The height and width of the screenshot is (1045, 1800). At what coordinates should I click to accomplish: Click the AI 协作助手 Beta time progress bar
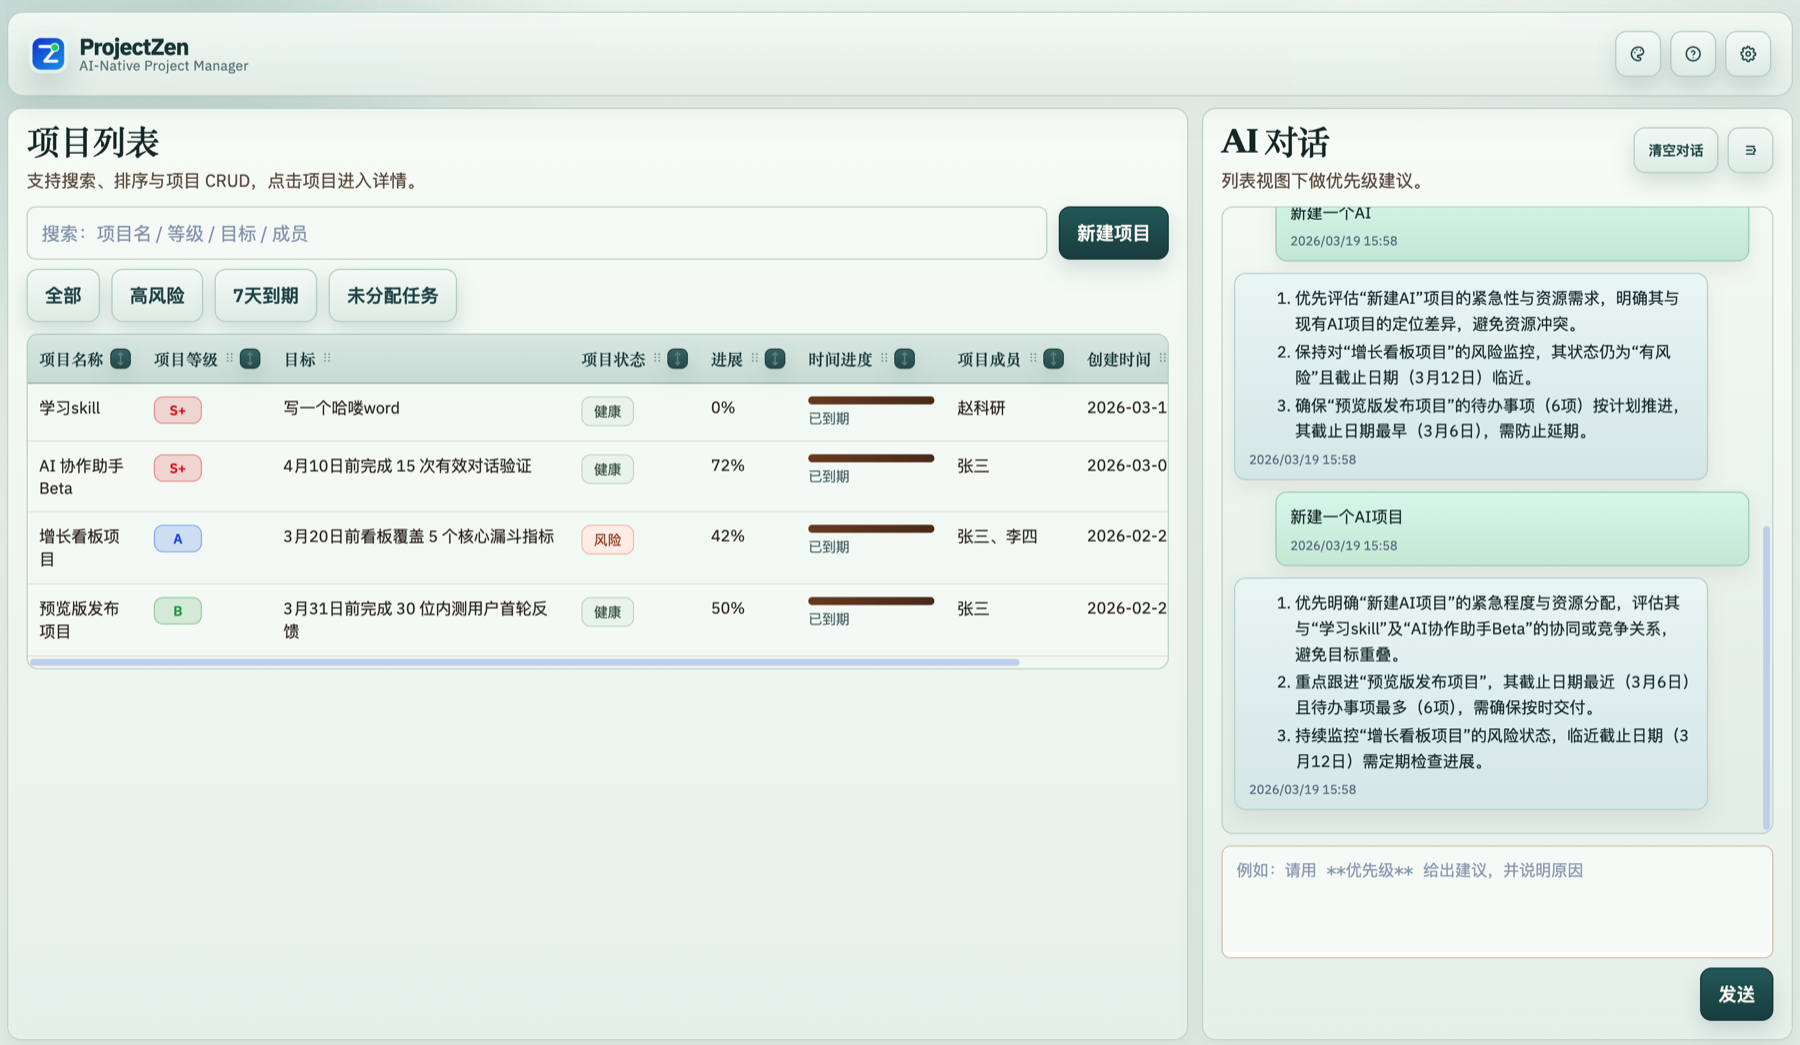[x=871, y=458]
